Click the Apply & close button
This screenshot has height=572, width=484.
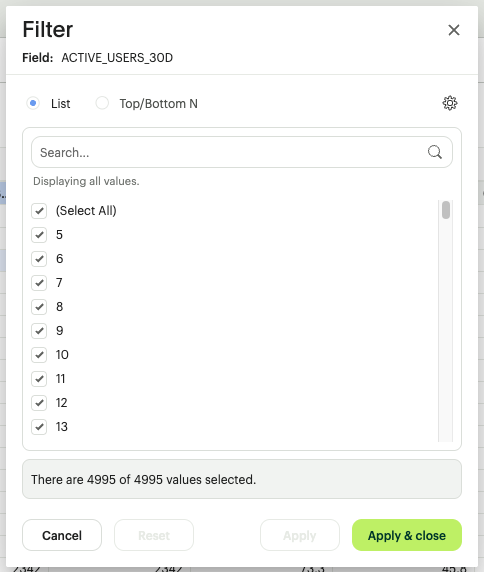click(x=407, y=535)
